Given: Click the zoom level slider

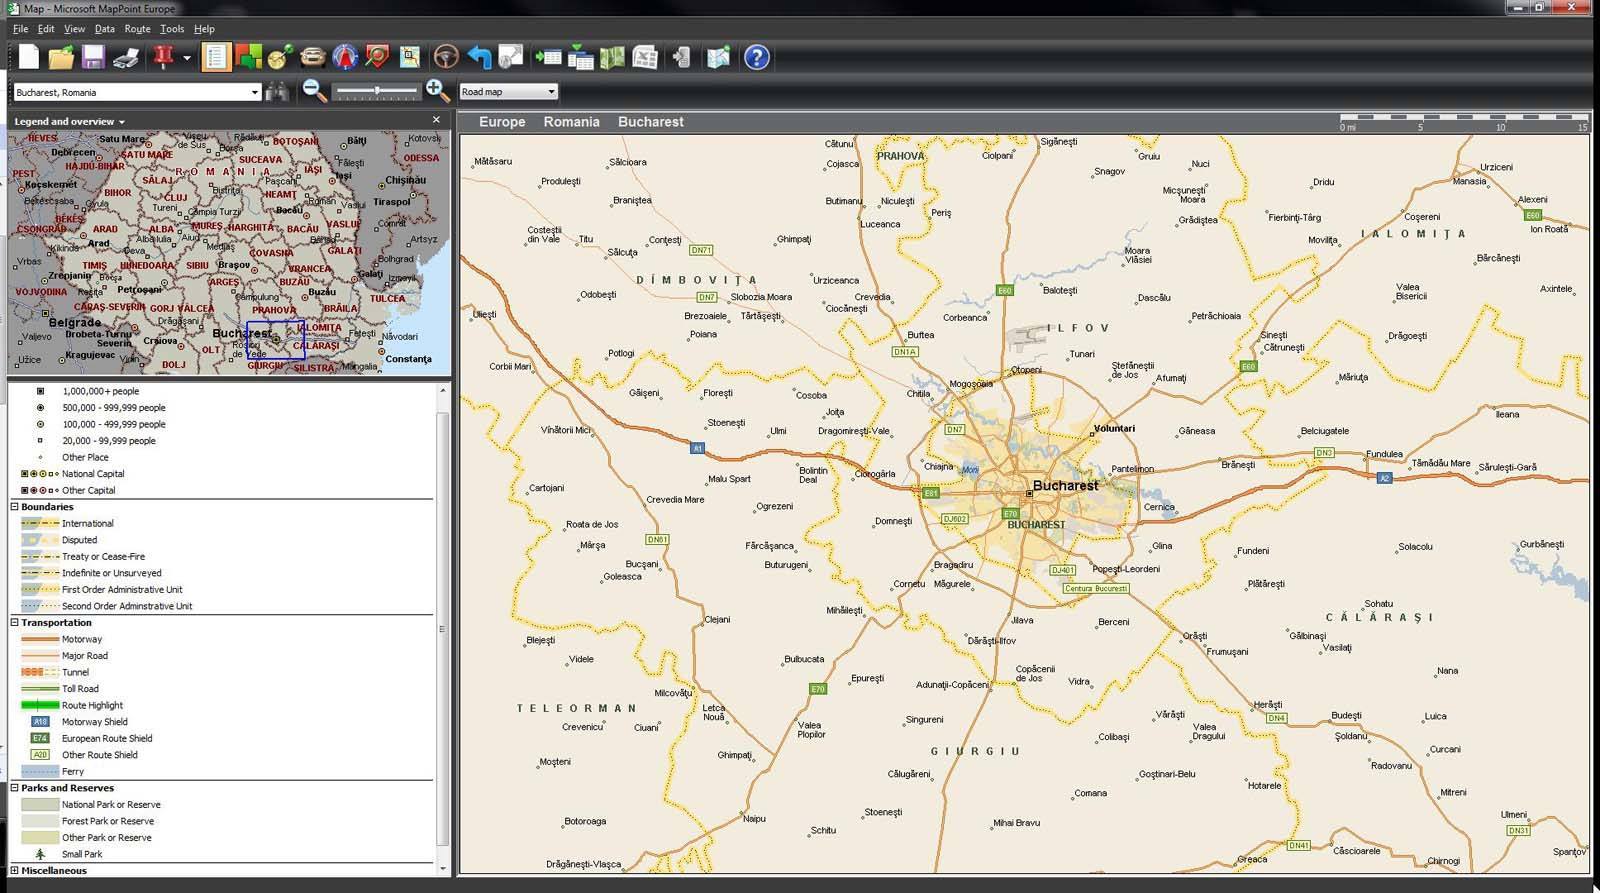Looking at the screenshot, I should coord(376,91).
